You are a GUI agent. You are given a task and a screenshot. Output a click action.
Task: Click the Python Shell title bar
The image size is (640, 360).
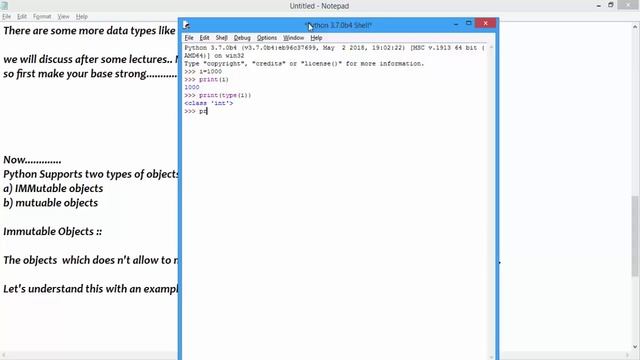tap(338, 25)
